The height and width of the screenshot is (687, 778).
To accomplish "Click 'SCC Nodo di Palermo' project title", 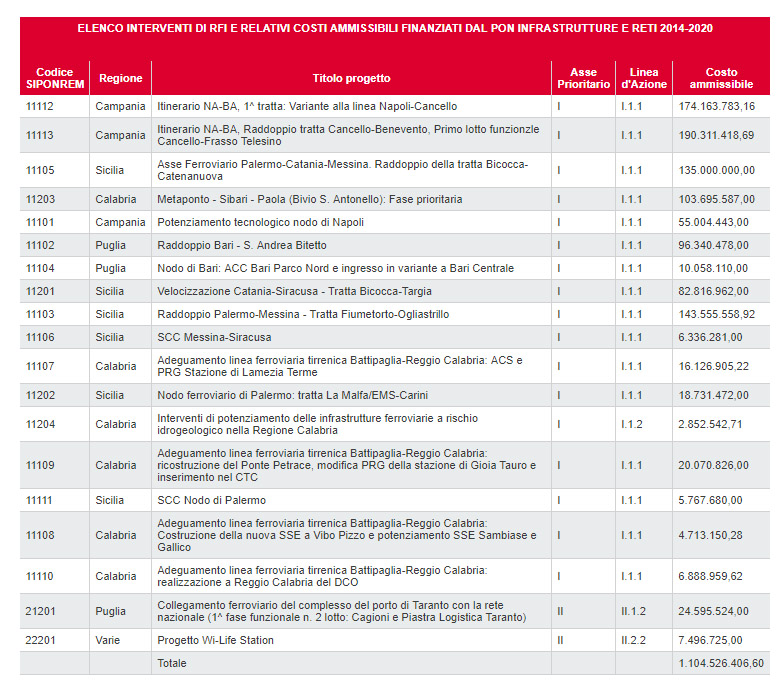I will click(x=211, y=500).
